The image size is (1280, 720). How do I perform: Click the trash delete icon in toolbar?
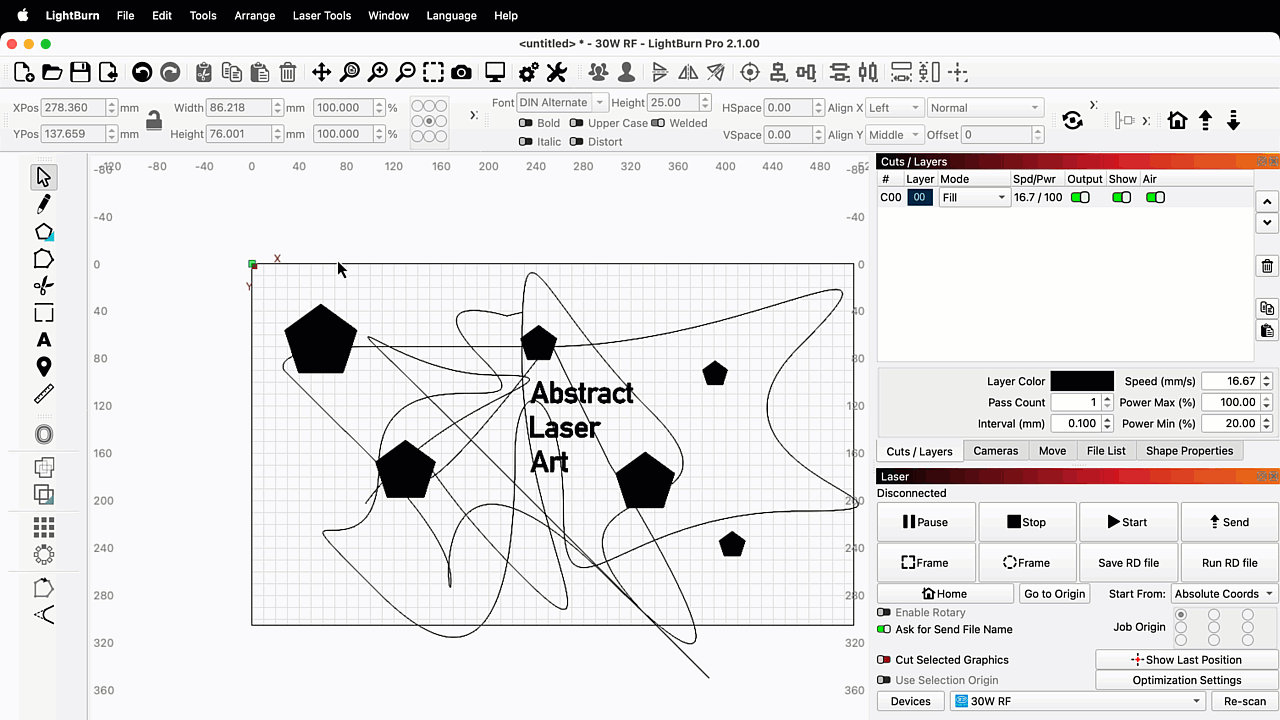click(x=288, y=72)
